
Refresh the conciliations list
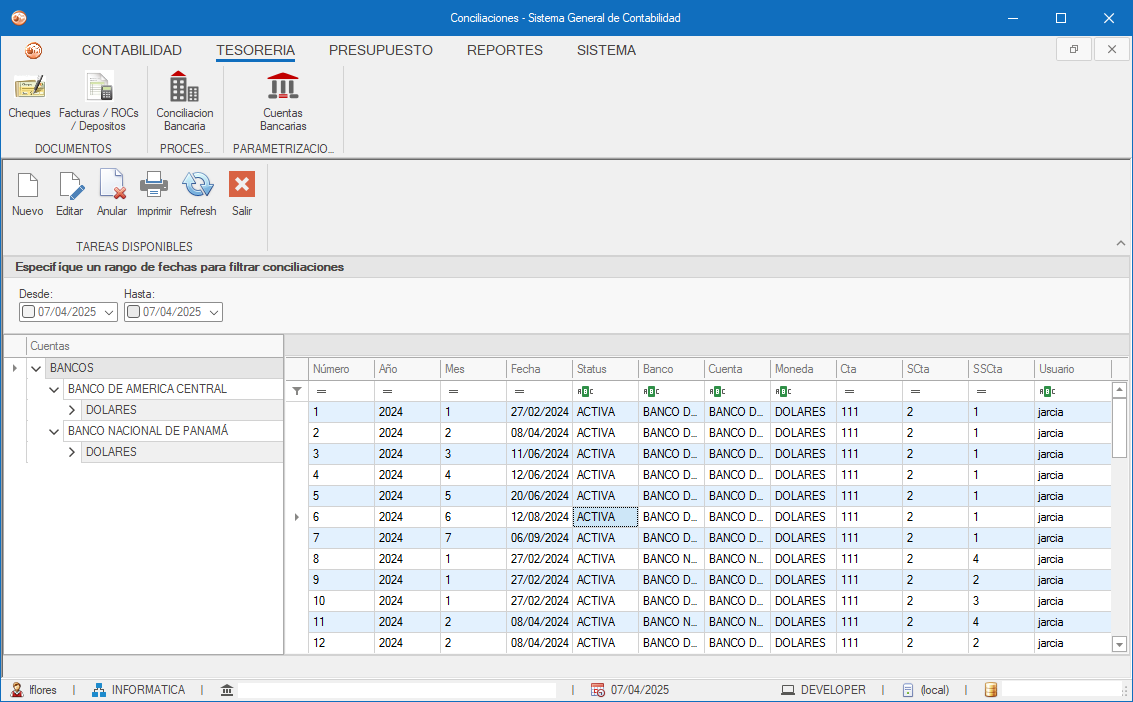pyautogui.click(x=198, y=194)
